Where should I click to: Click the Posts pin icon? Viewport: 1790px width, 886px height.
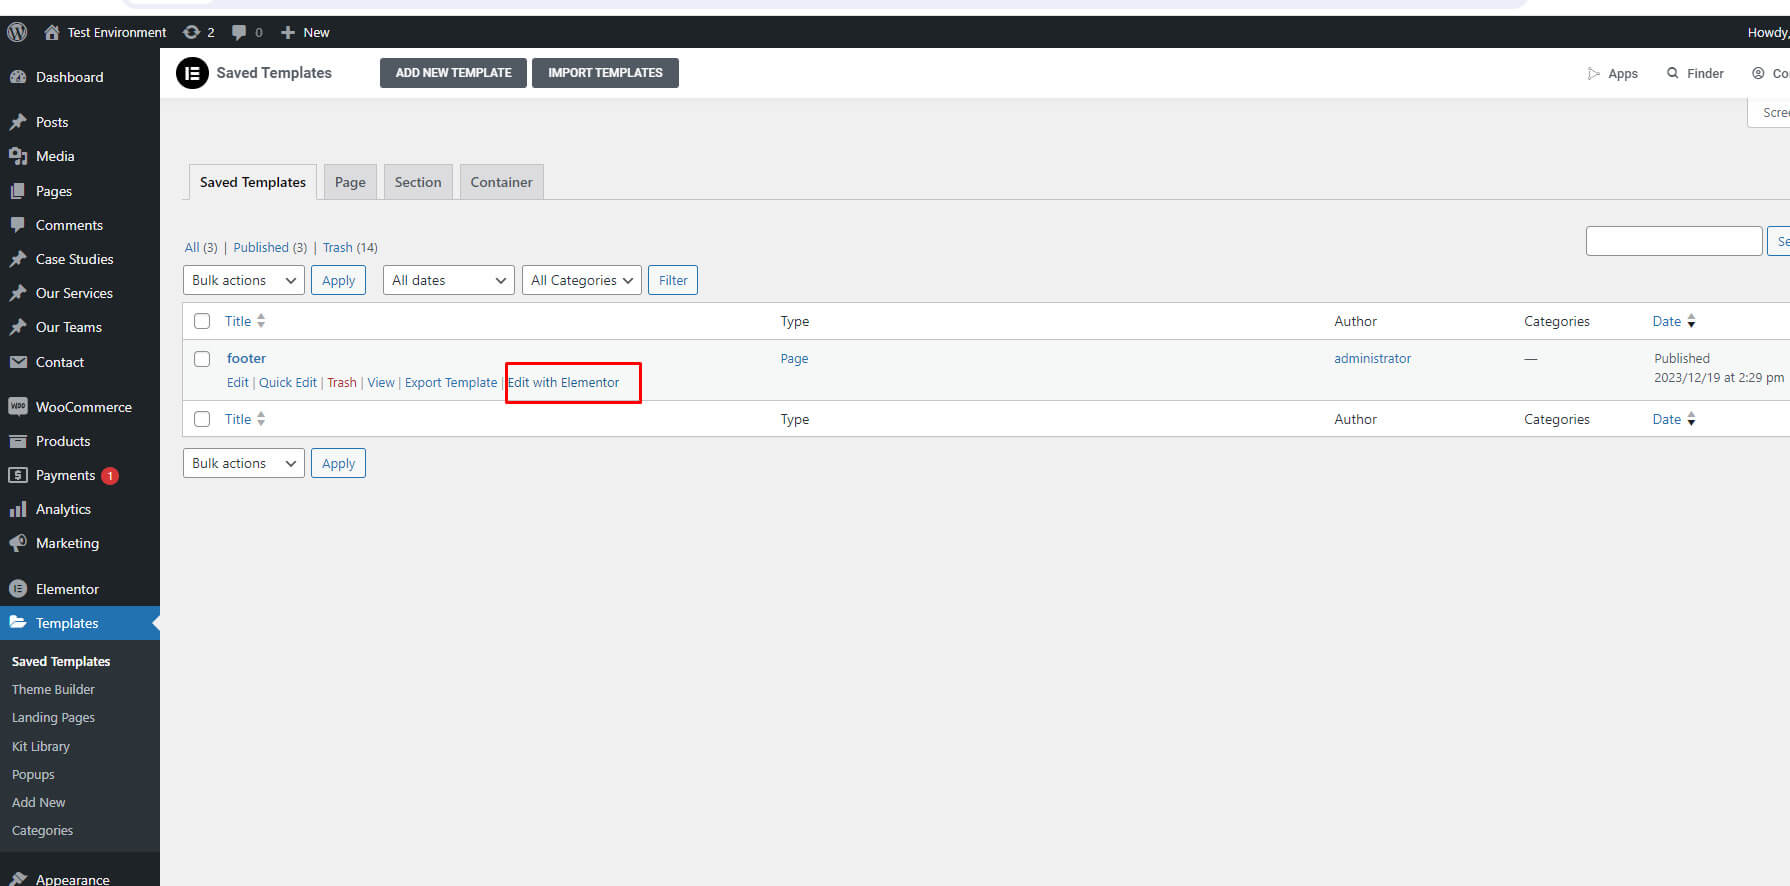[18, 122]
